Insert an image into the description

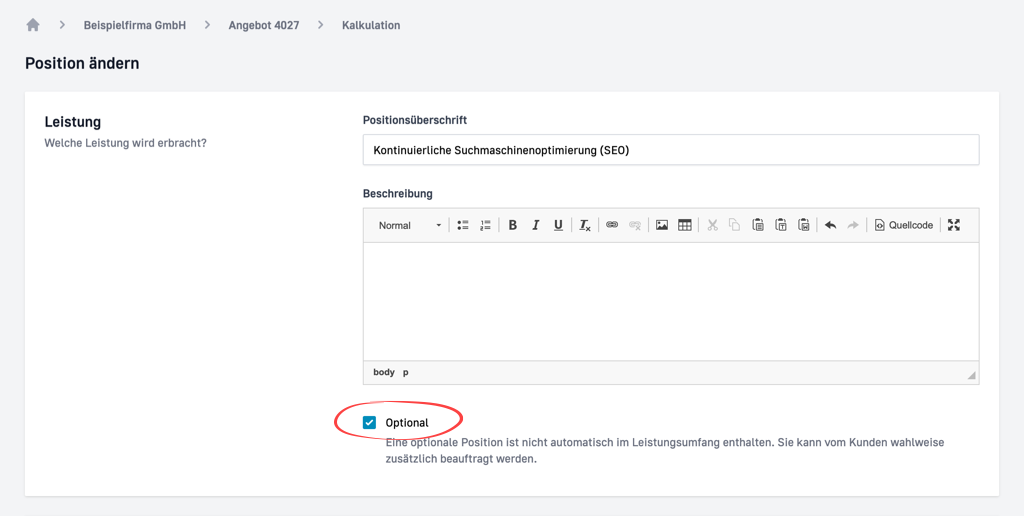pyautogui.click(x=662, y=226)
